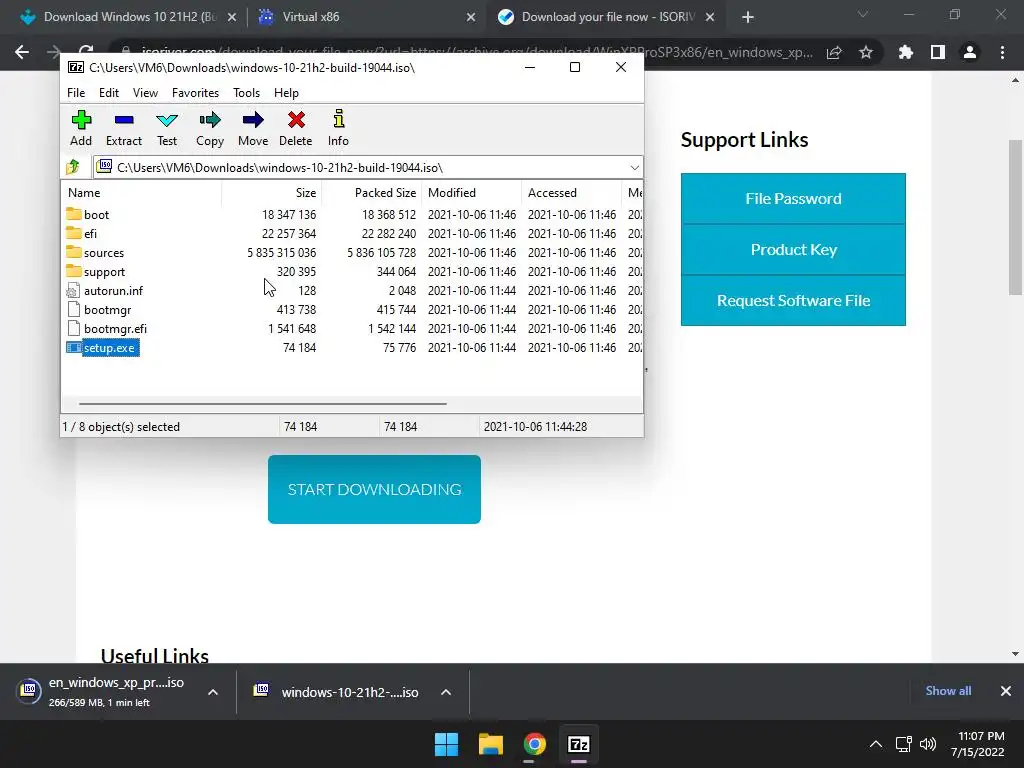Image resolution: width=1024 pixels, height=768 pixels.
Task: Open the Help menu in 7-Zip
Action: tap(286, 93)
